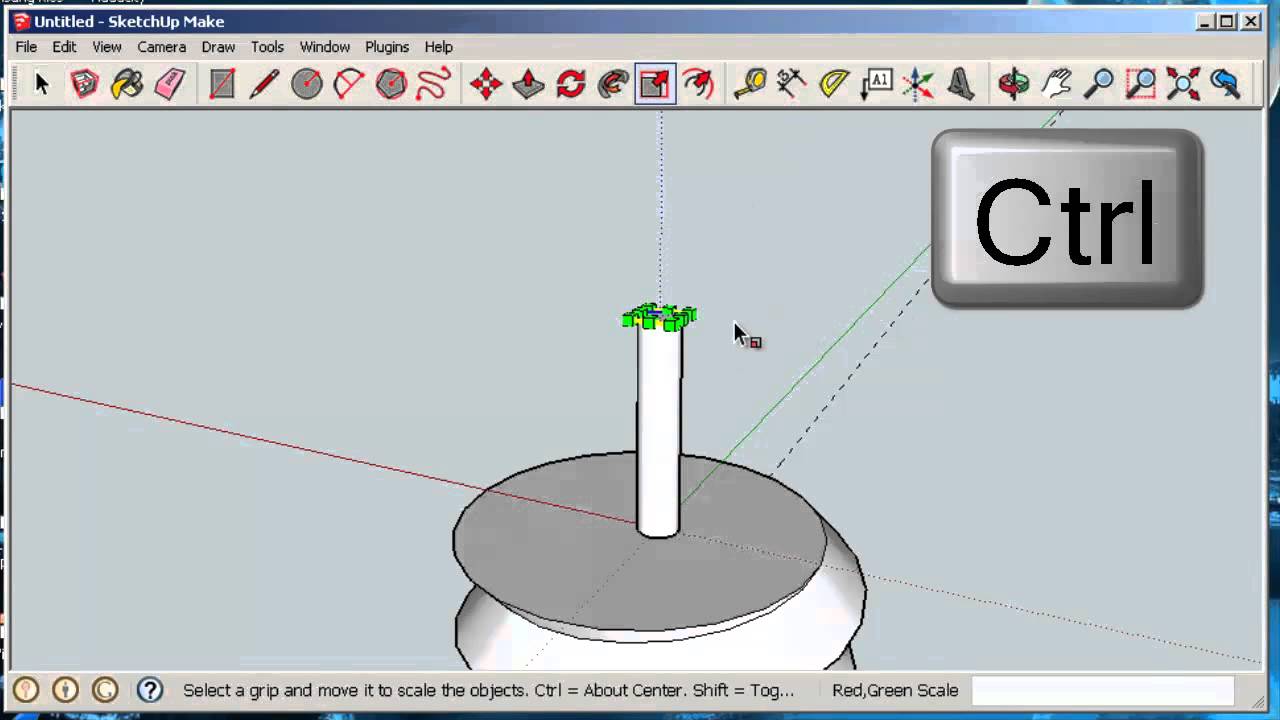
Task: Activate the Push/Pull tool
Action: click(528, 84)
